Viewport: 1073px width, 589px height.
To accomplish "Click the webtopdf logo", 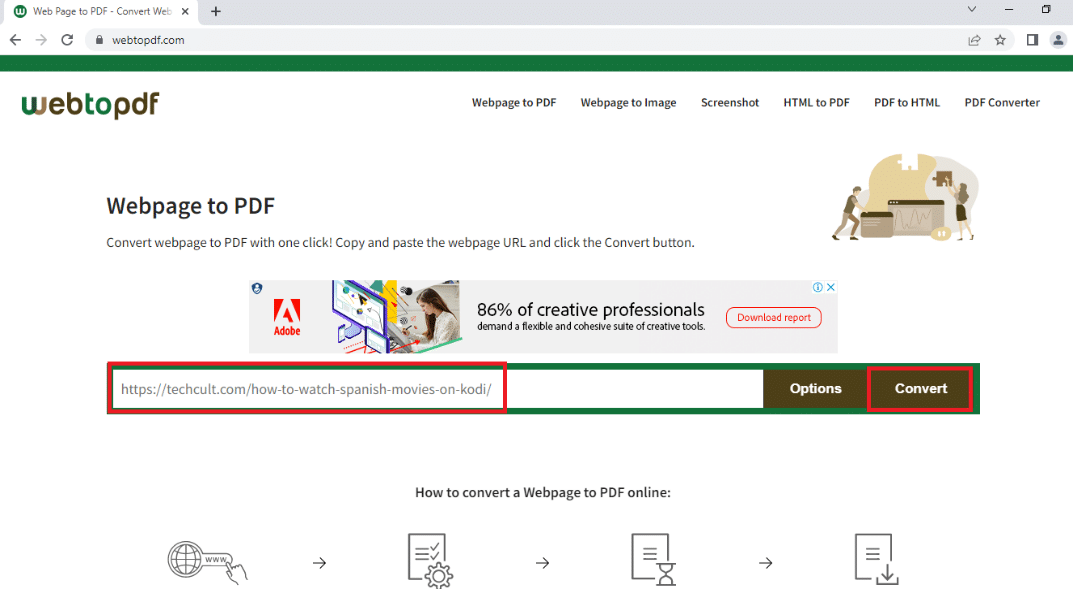I will 90,105.
